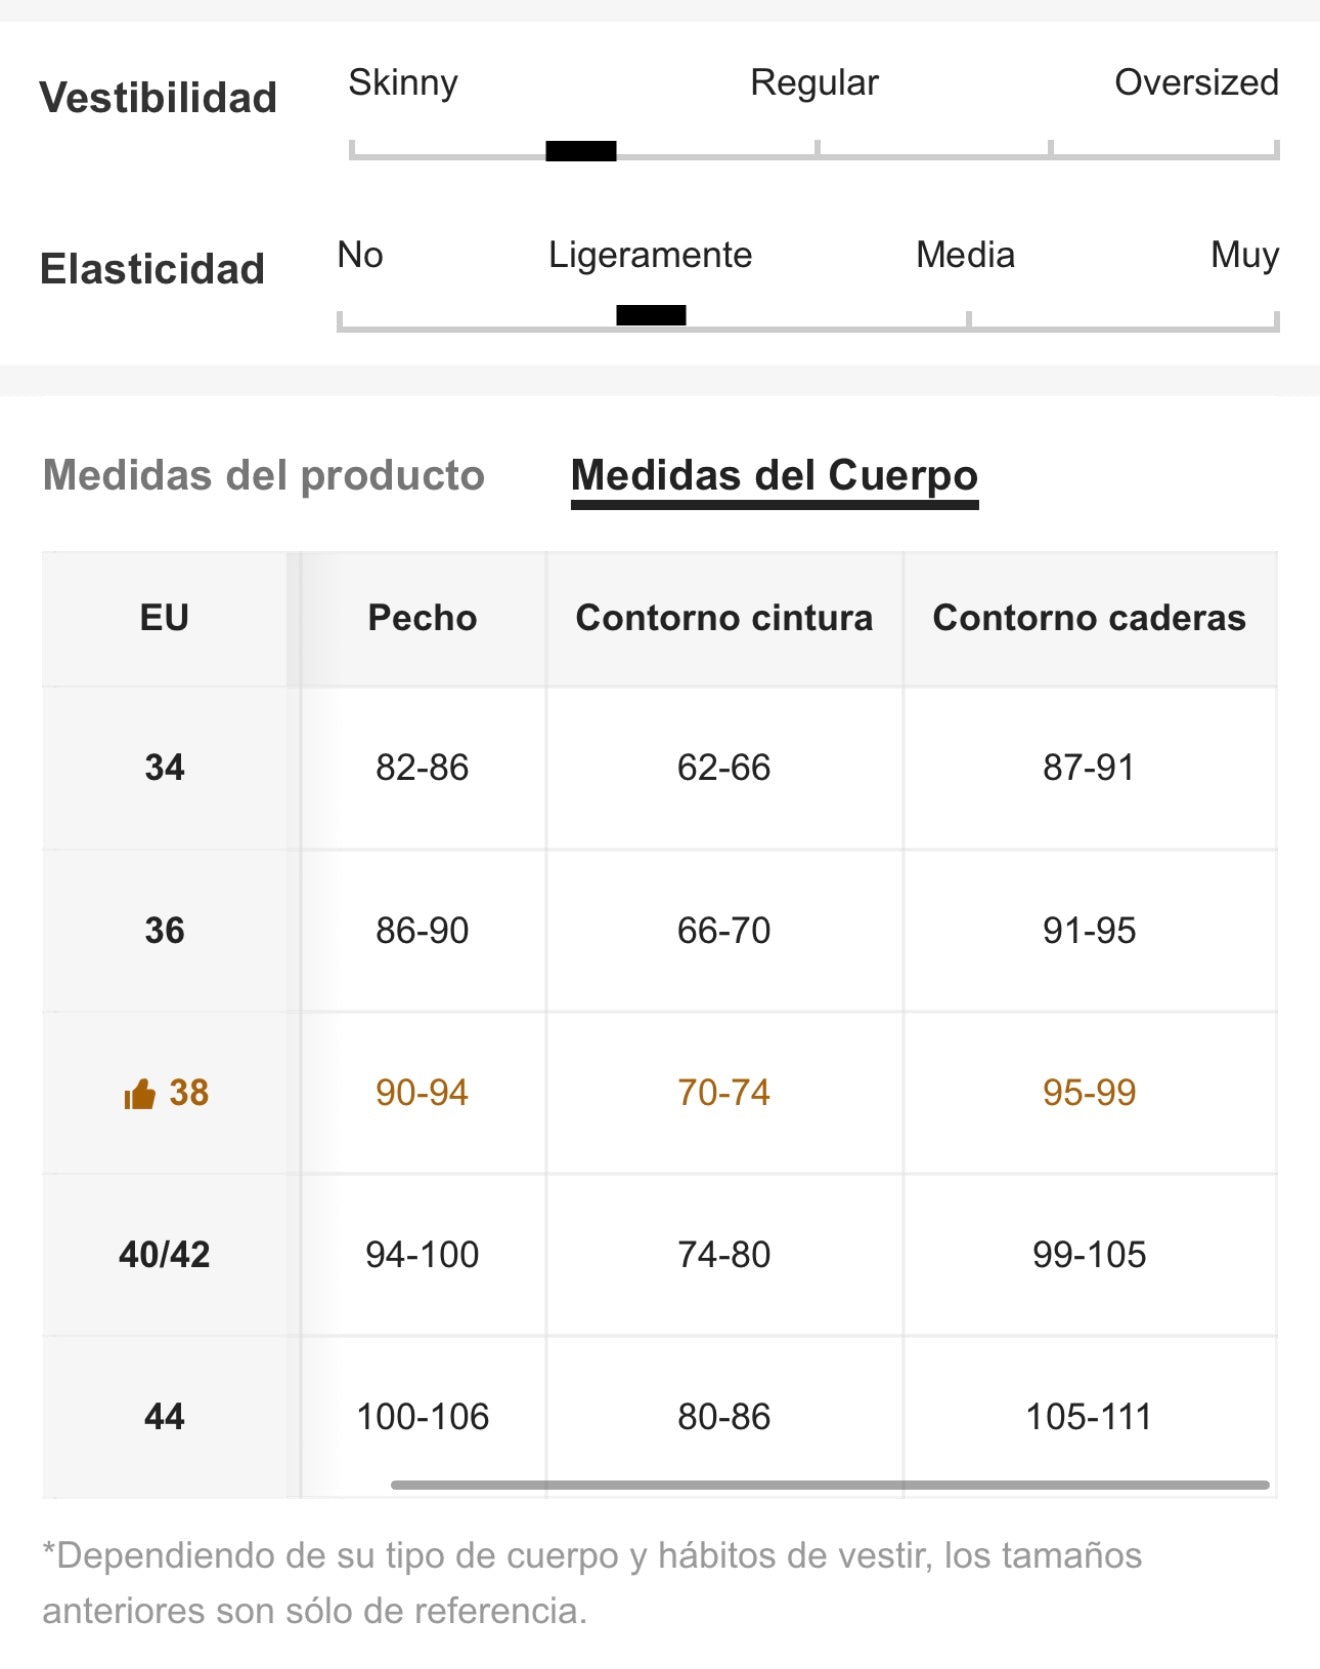Switch to Medidas del producto tab
The image size is (1320, 1669).
pos(264,476)
